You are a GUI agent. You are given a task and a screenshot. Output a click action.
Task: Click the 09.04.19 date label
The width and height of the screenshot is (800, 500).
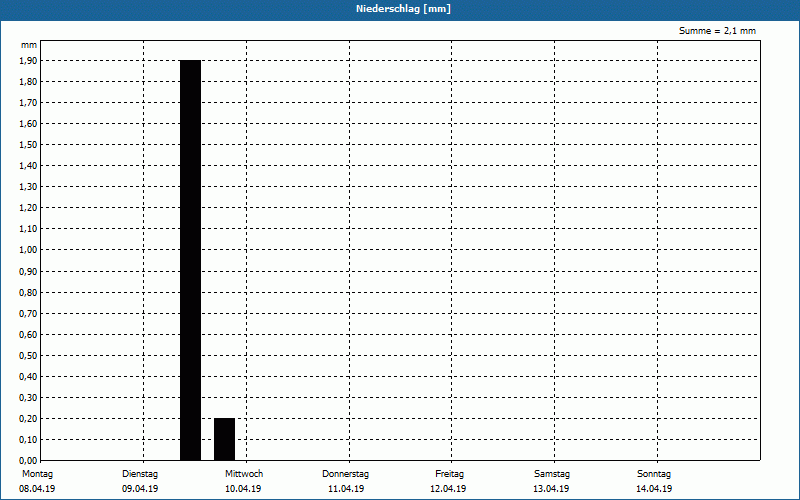[x=140, y=489]
